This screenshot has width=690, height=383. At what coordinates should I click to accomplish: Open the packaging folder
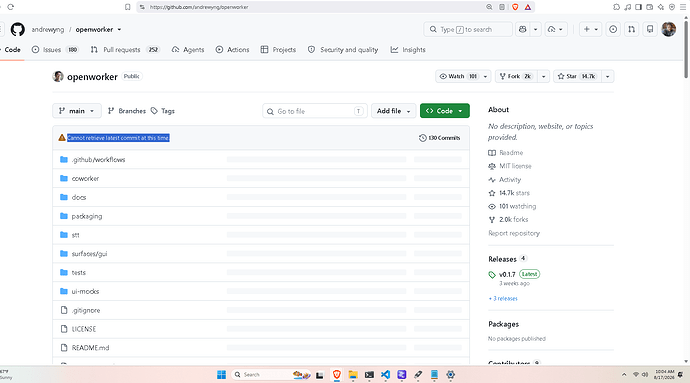pos(87,216)
